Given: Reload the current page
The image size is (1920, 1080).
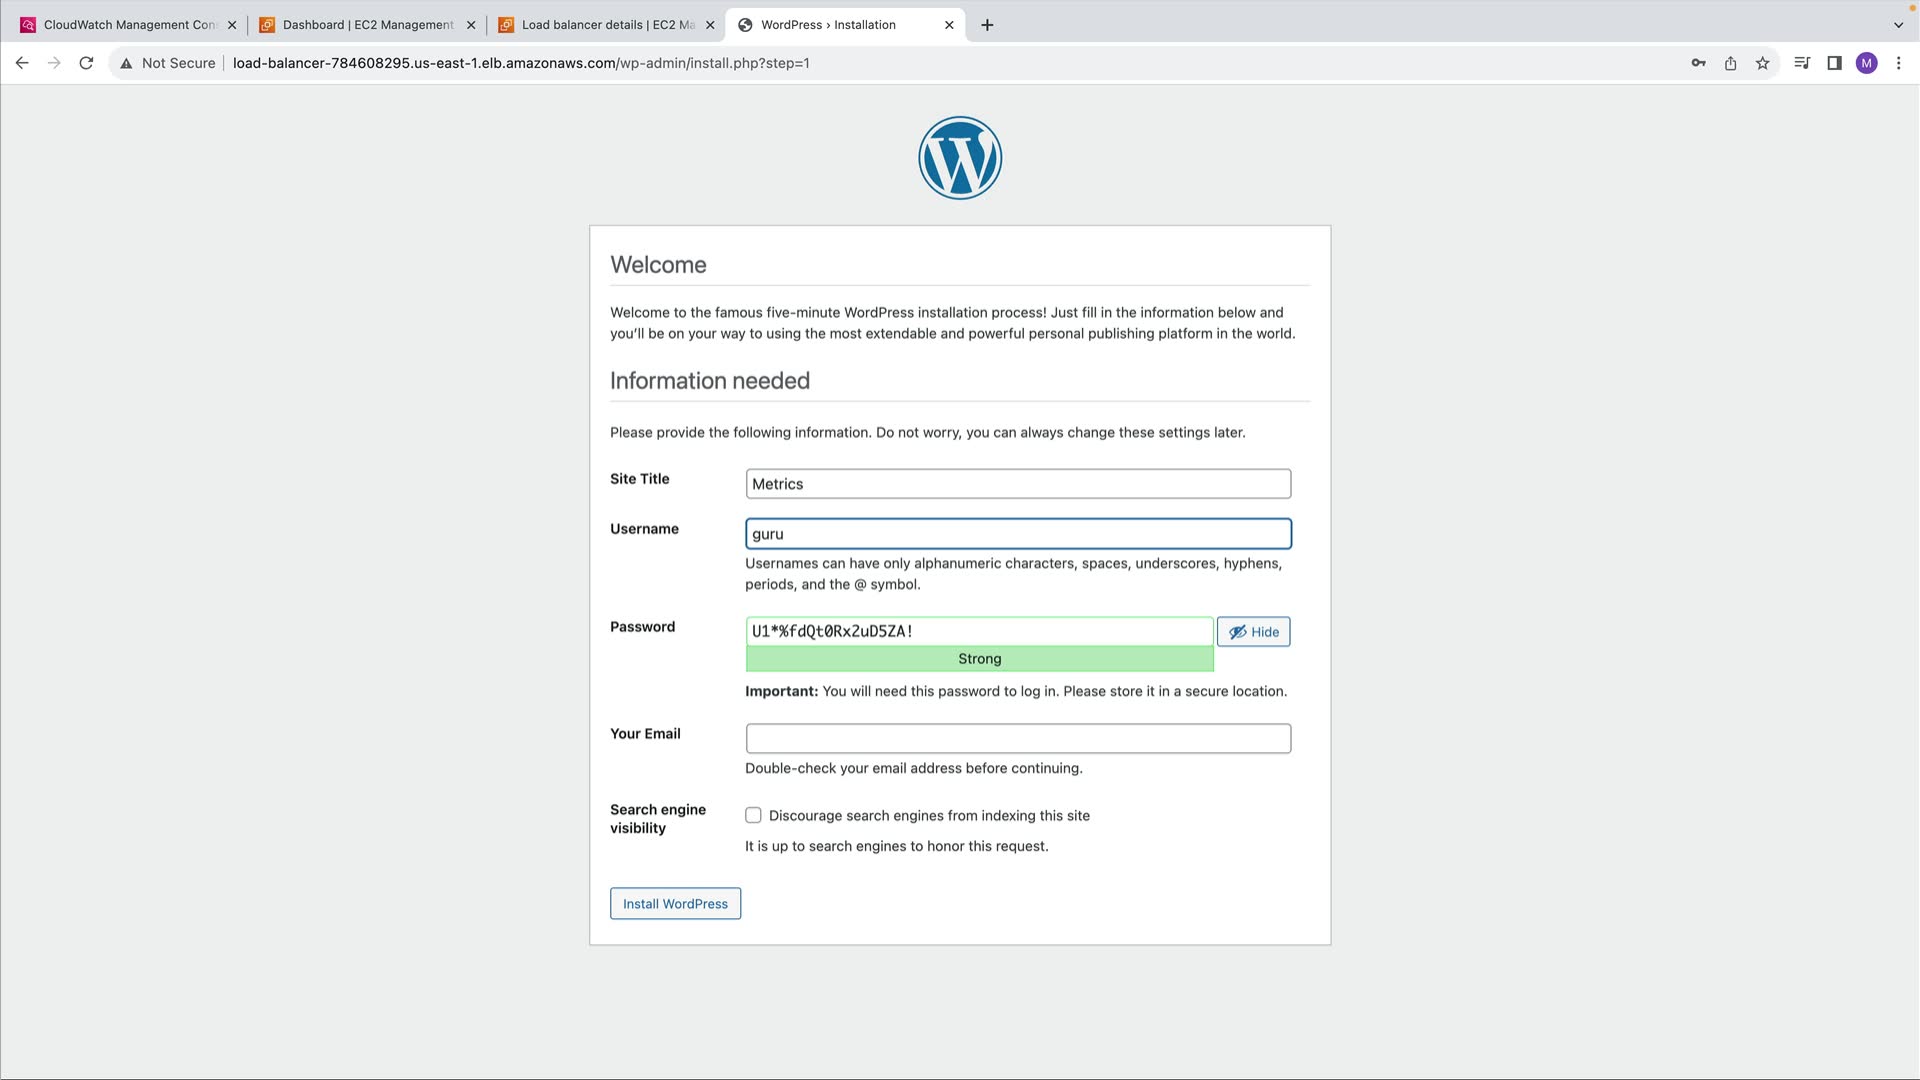Looking at the screenshot, I should [x=86, y=63].
